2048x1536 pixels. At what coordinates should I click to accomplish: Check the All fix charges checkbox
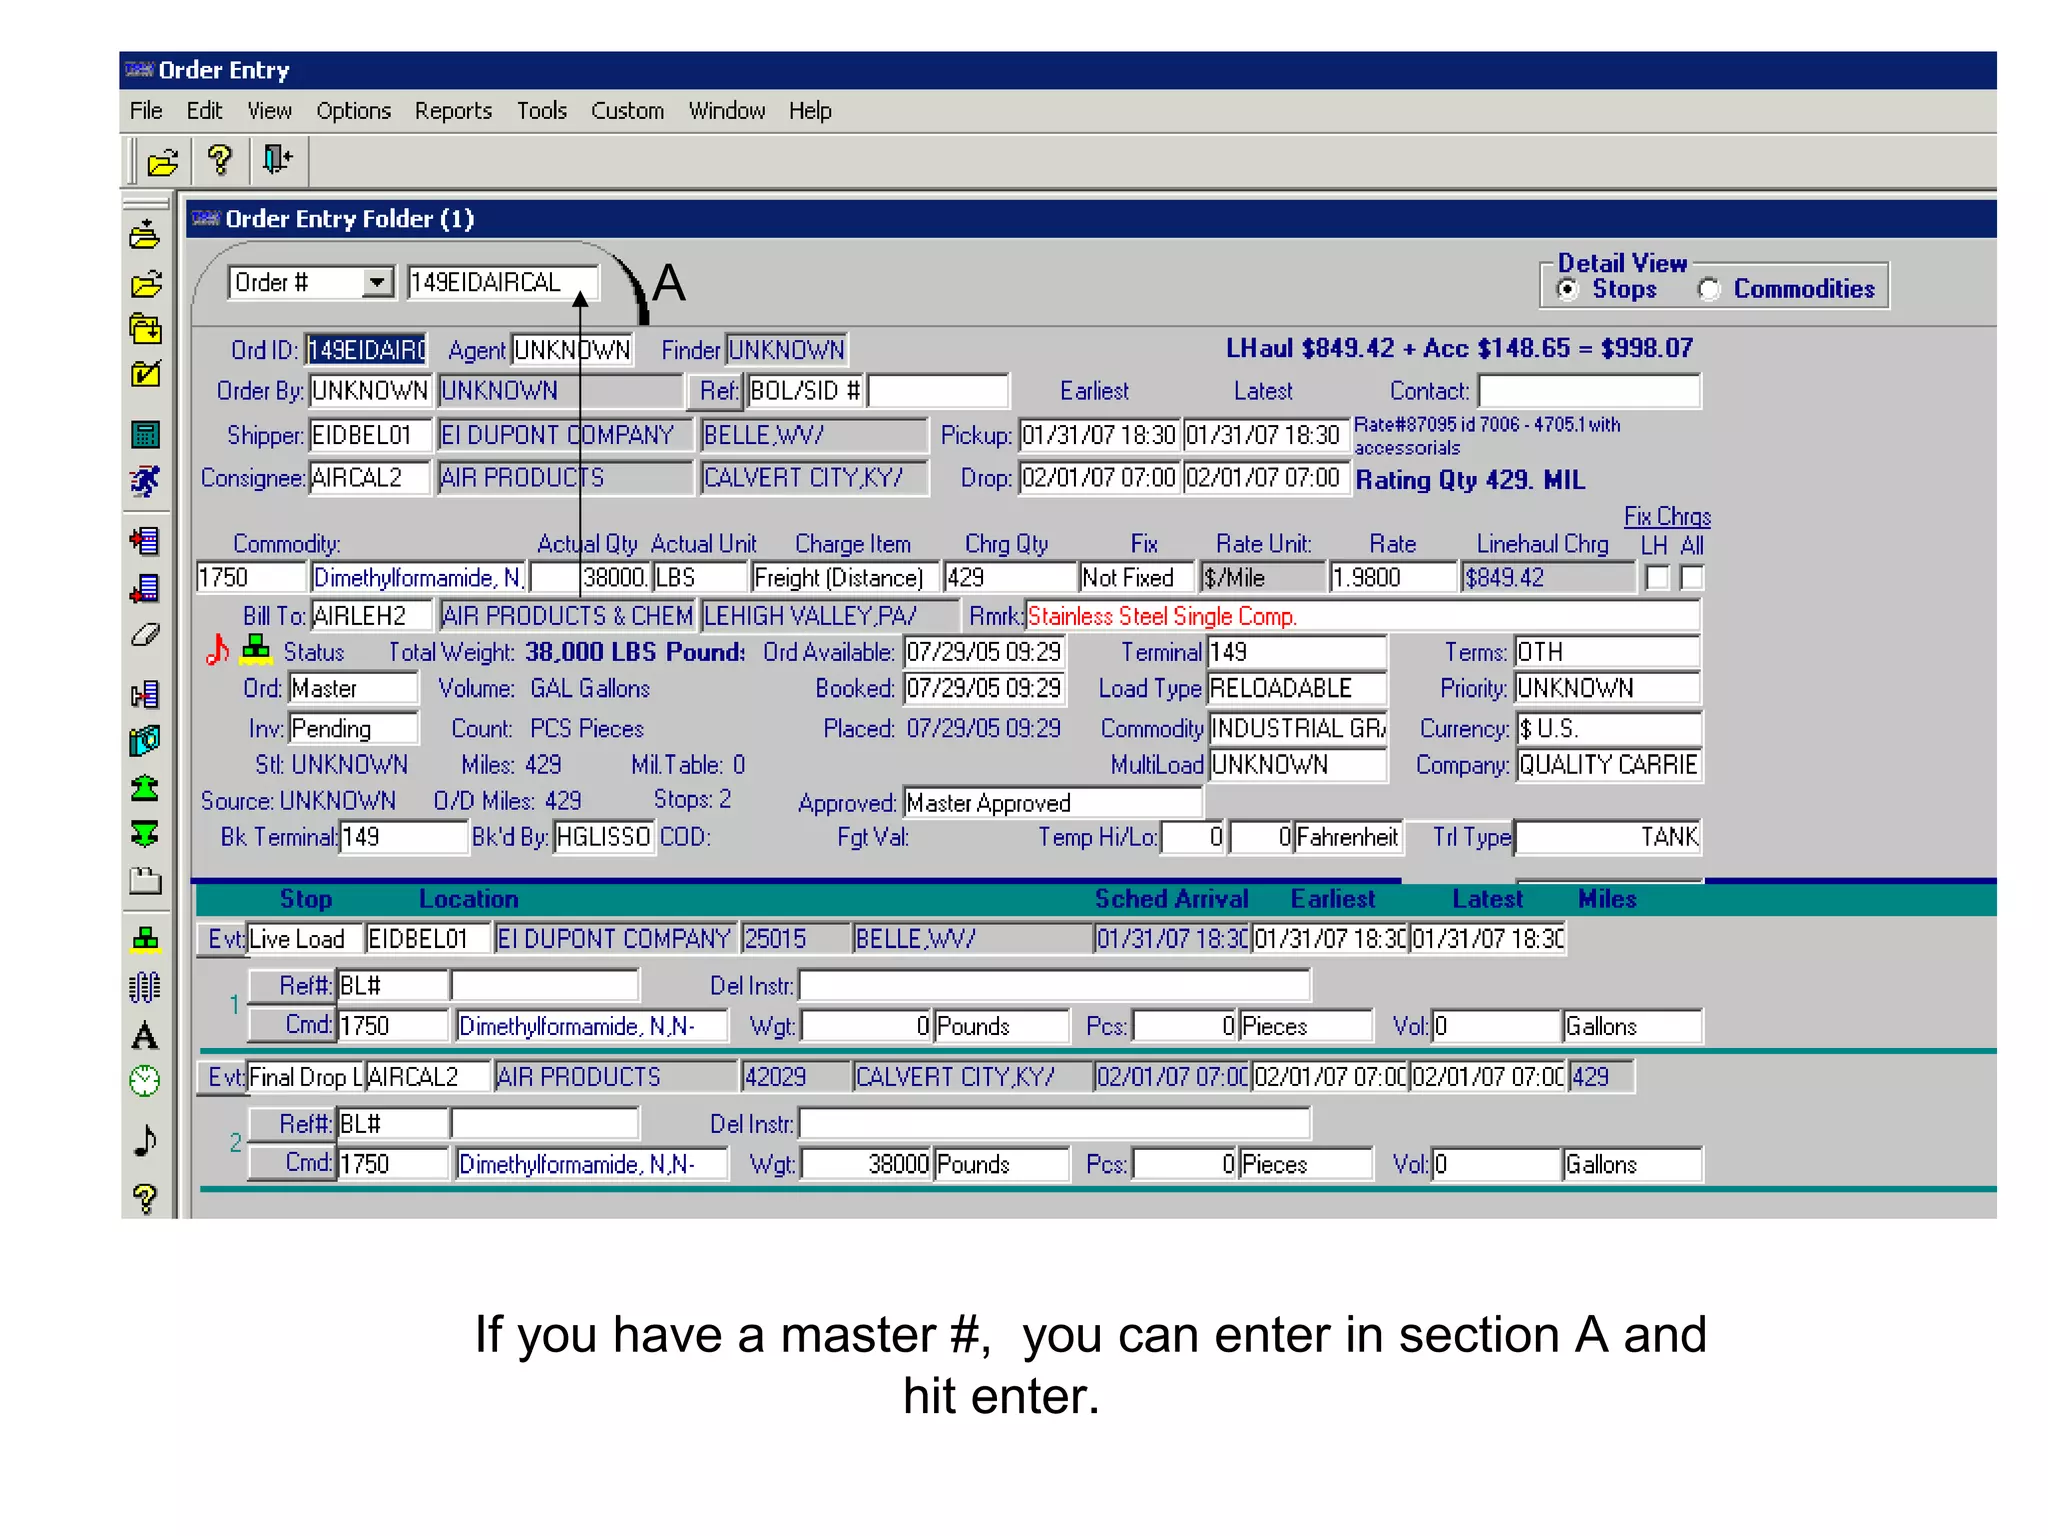click(x=1691, y=578)
